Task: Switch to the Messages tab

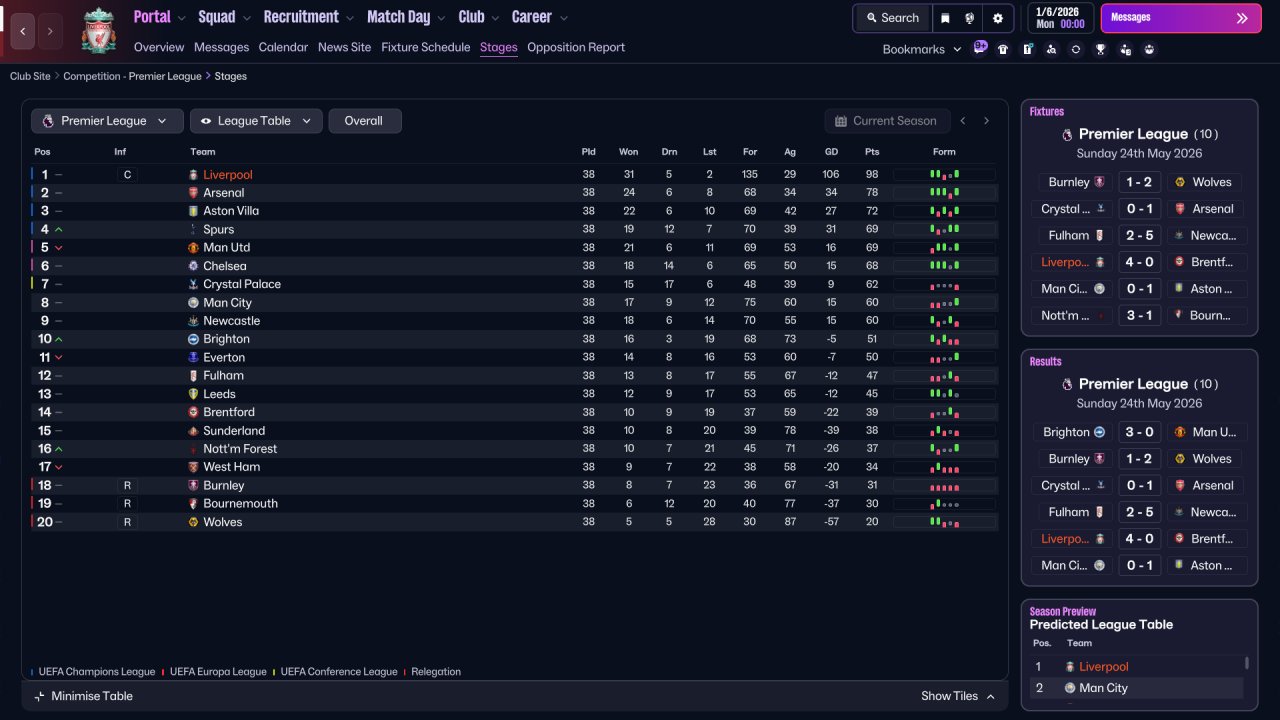Action: [x=222, y=47]
